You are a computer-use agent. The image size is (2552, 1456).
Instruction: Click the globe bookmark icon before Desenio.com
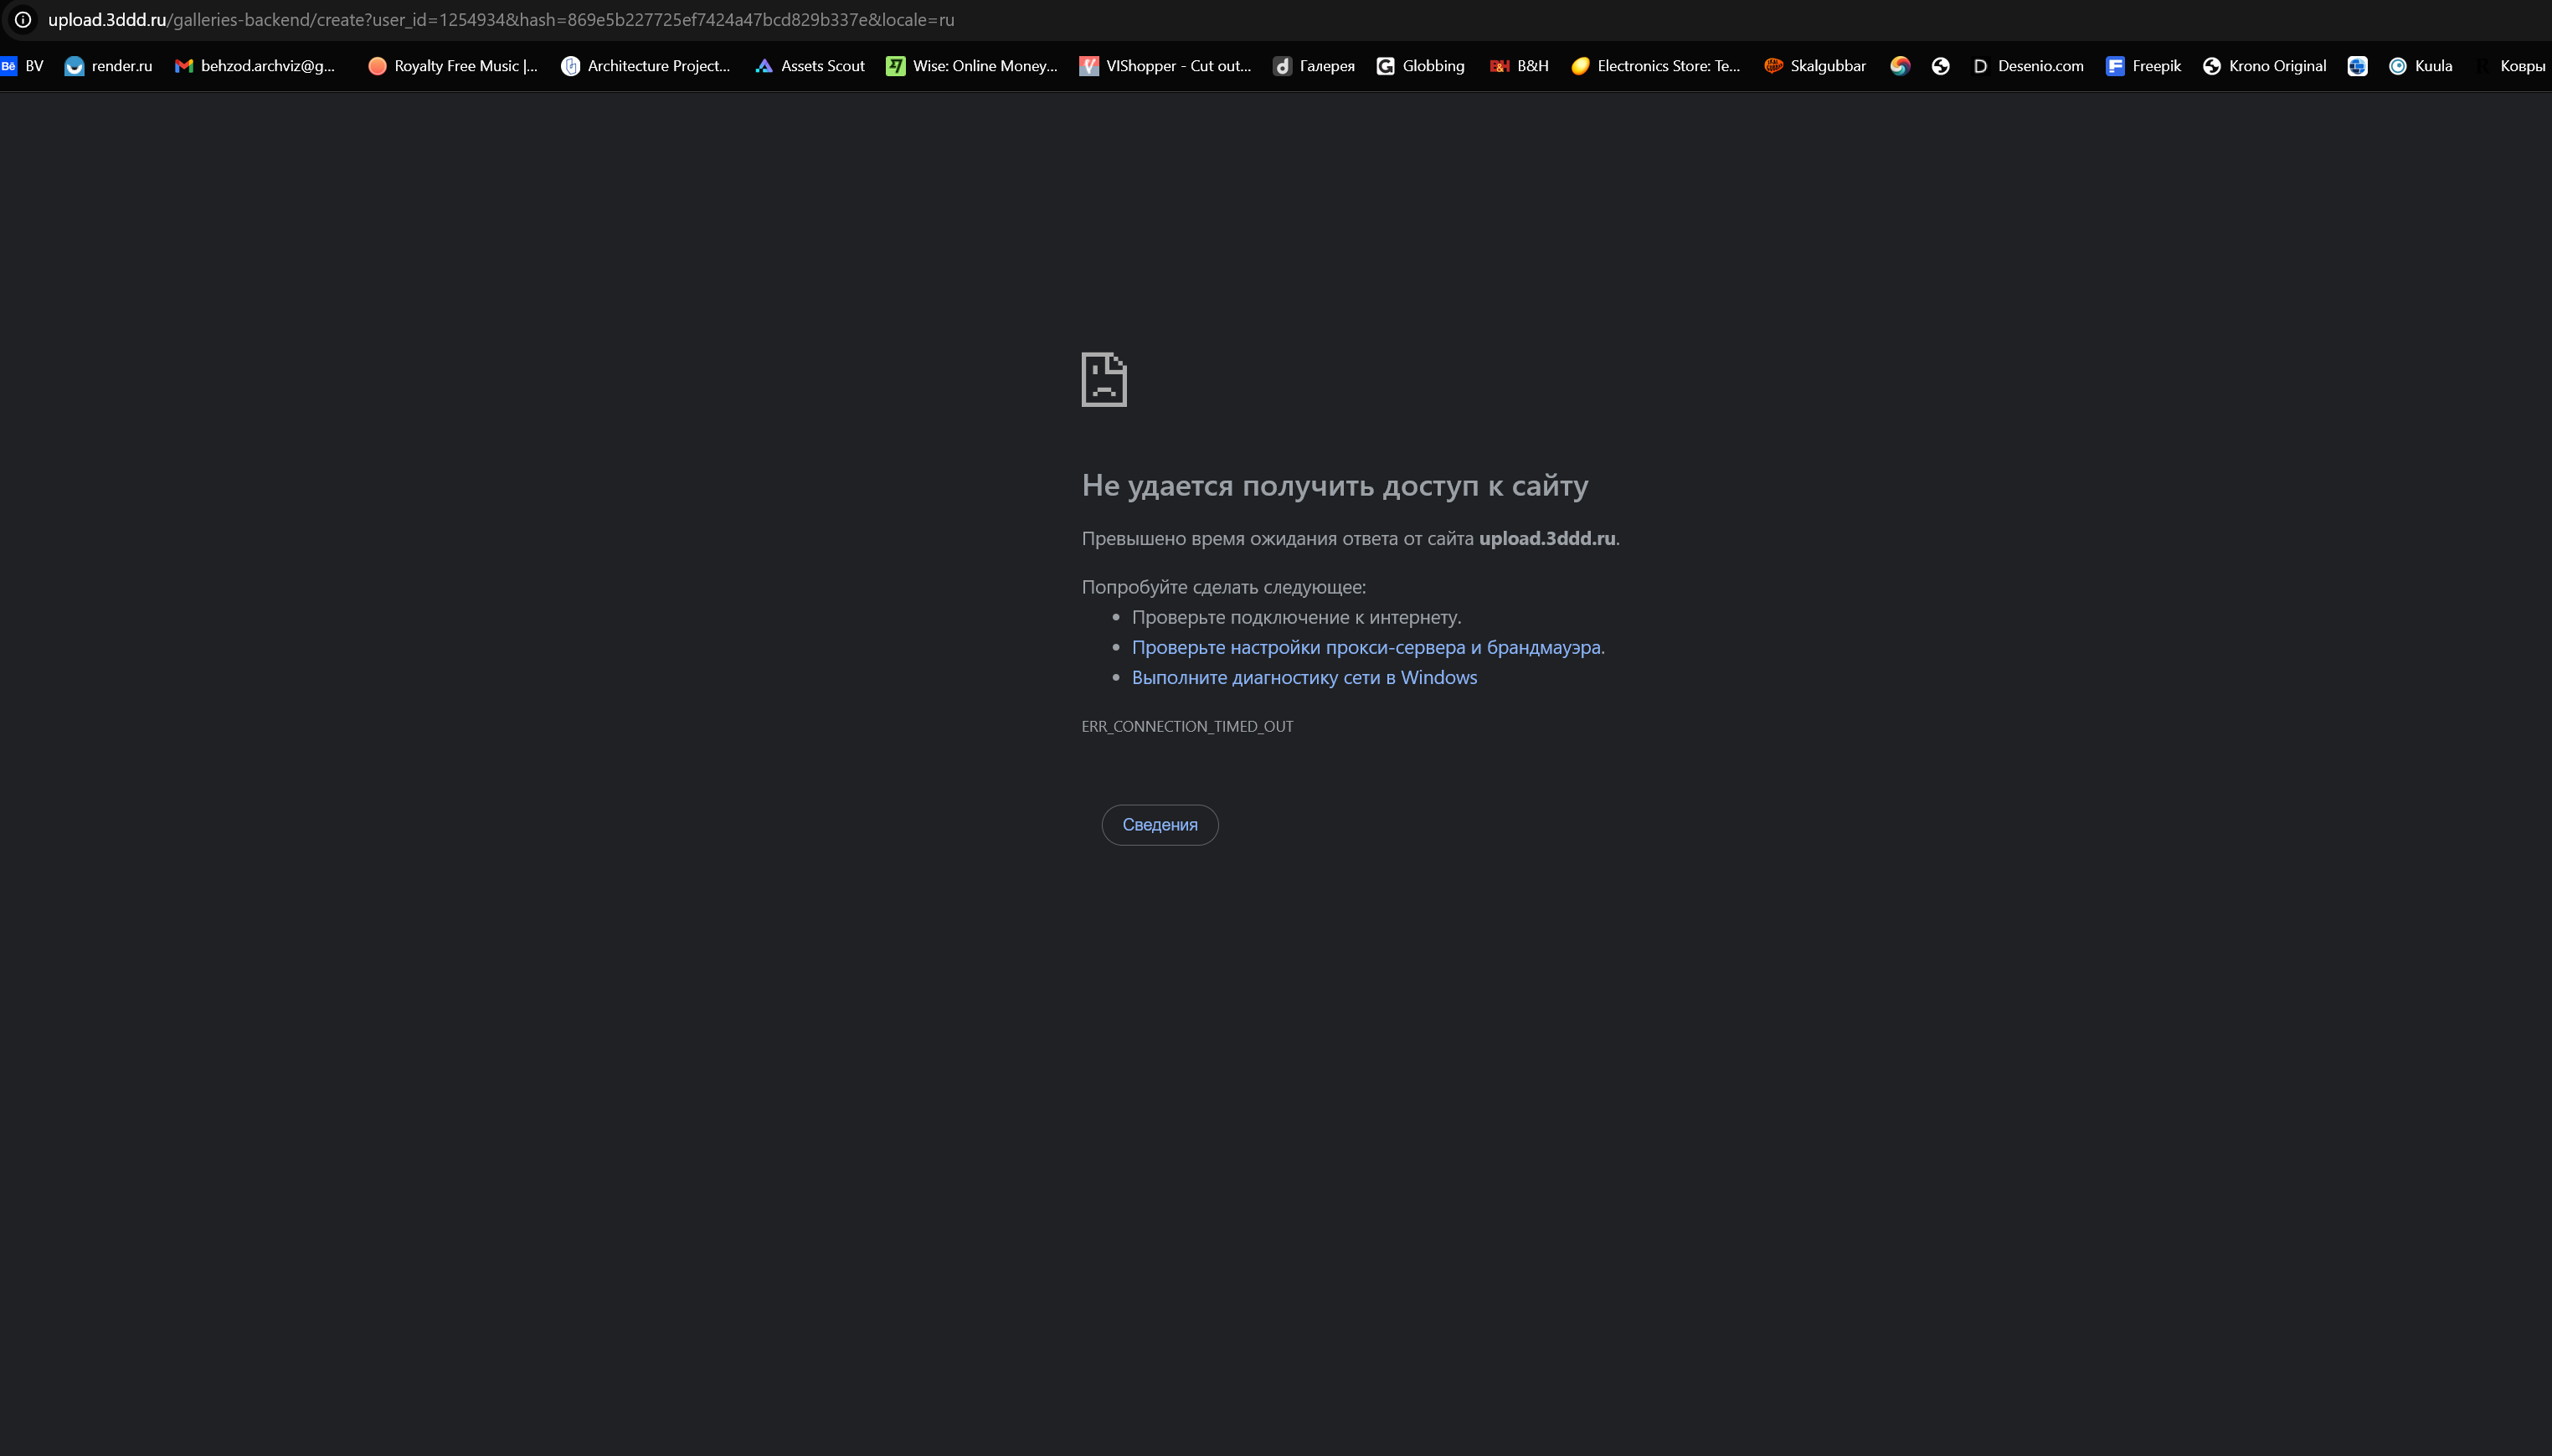[1940, 66]
